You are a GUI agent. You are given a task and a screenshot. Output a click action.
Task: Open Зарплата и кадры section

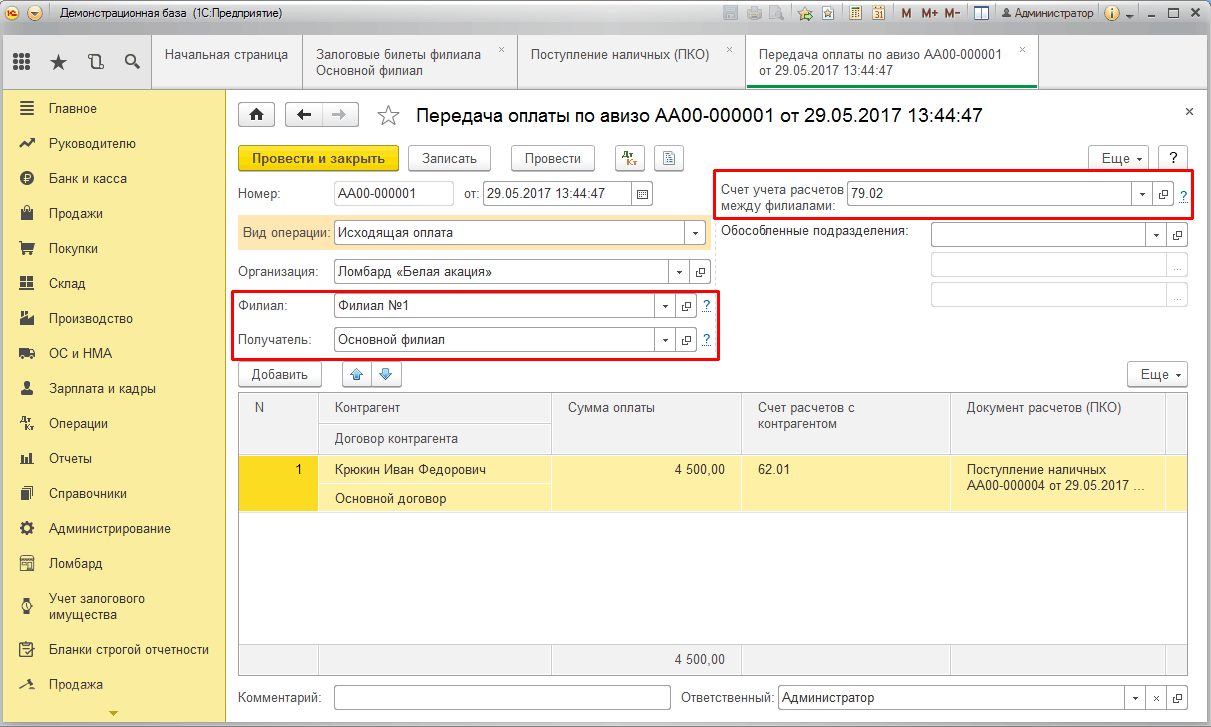(102, 388)
